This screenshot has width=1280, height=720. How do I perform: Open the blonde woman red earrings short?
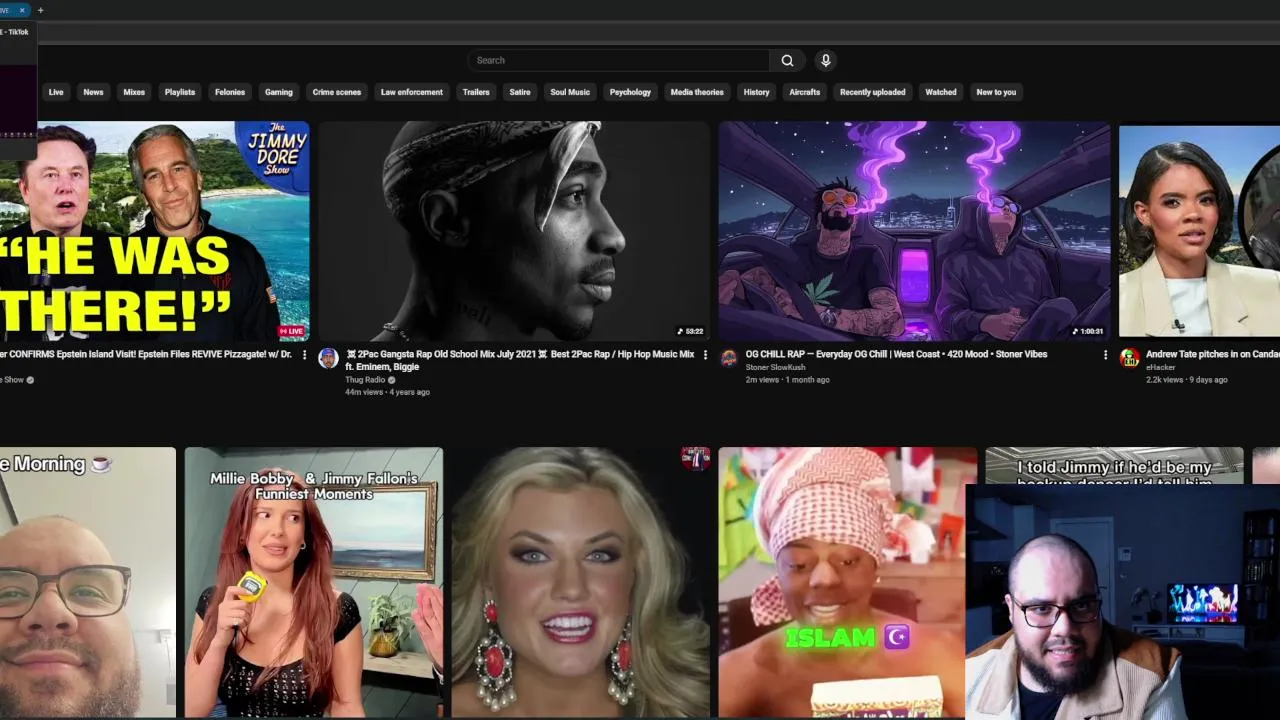(x=581, y=582)
